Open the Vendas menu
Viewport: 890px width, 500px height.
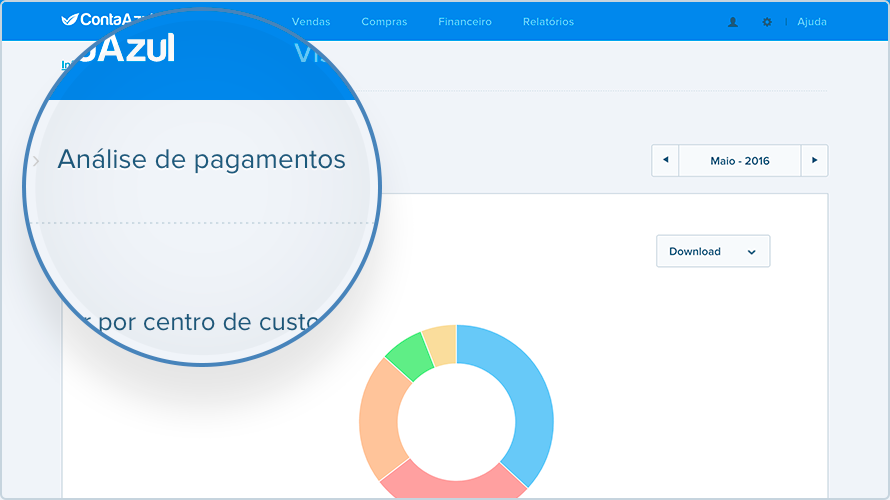point(311,22)
